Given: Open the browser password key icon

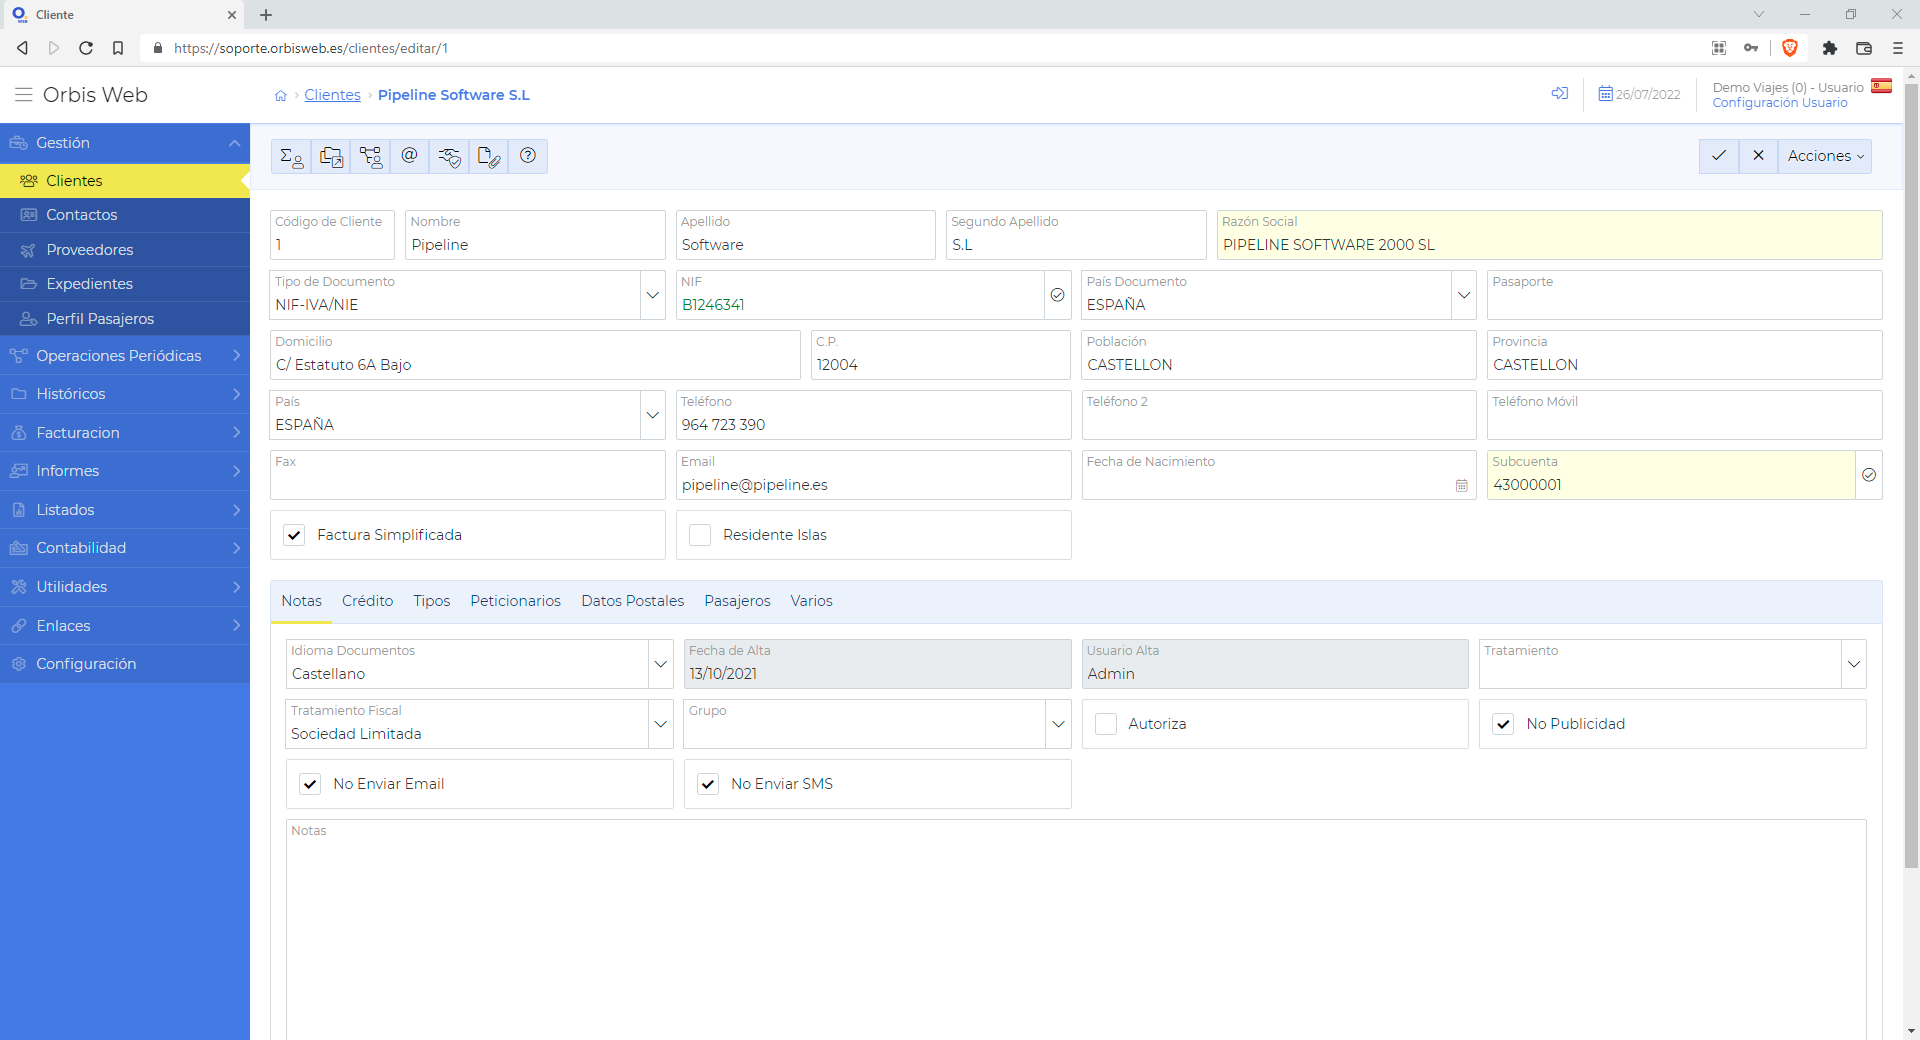Looking at the screenshot, I should tap(1751, 48).
